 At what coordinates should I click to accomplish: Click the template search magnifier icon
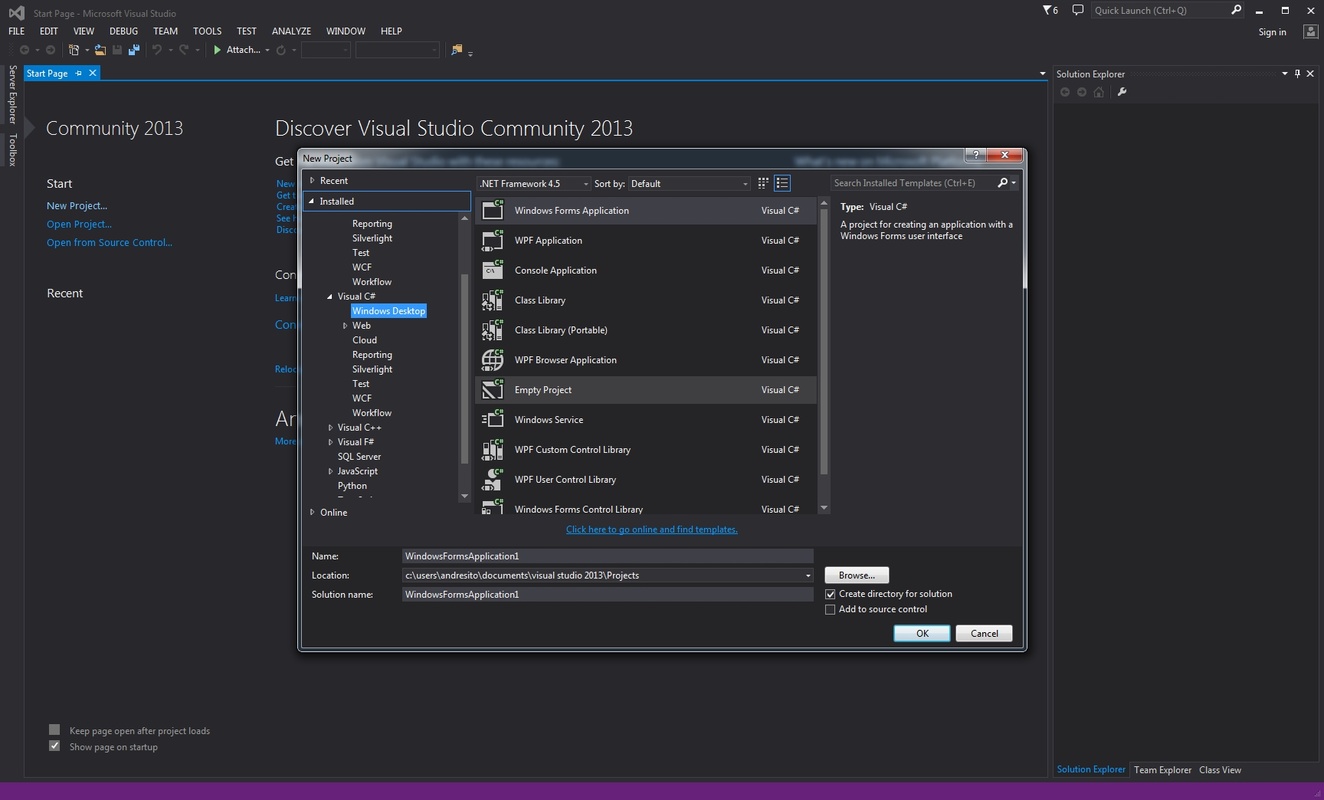pos(1003,183)
